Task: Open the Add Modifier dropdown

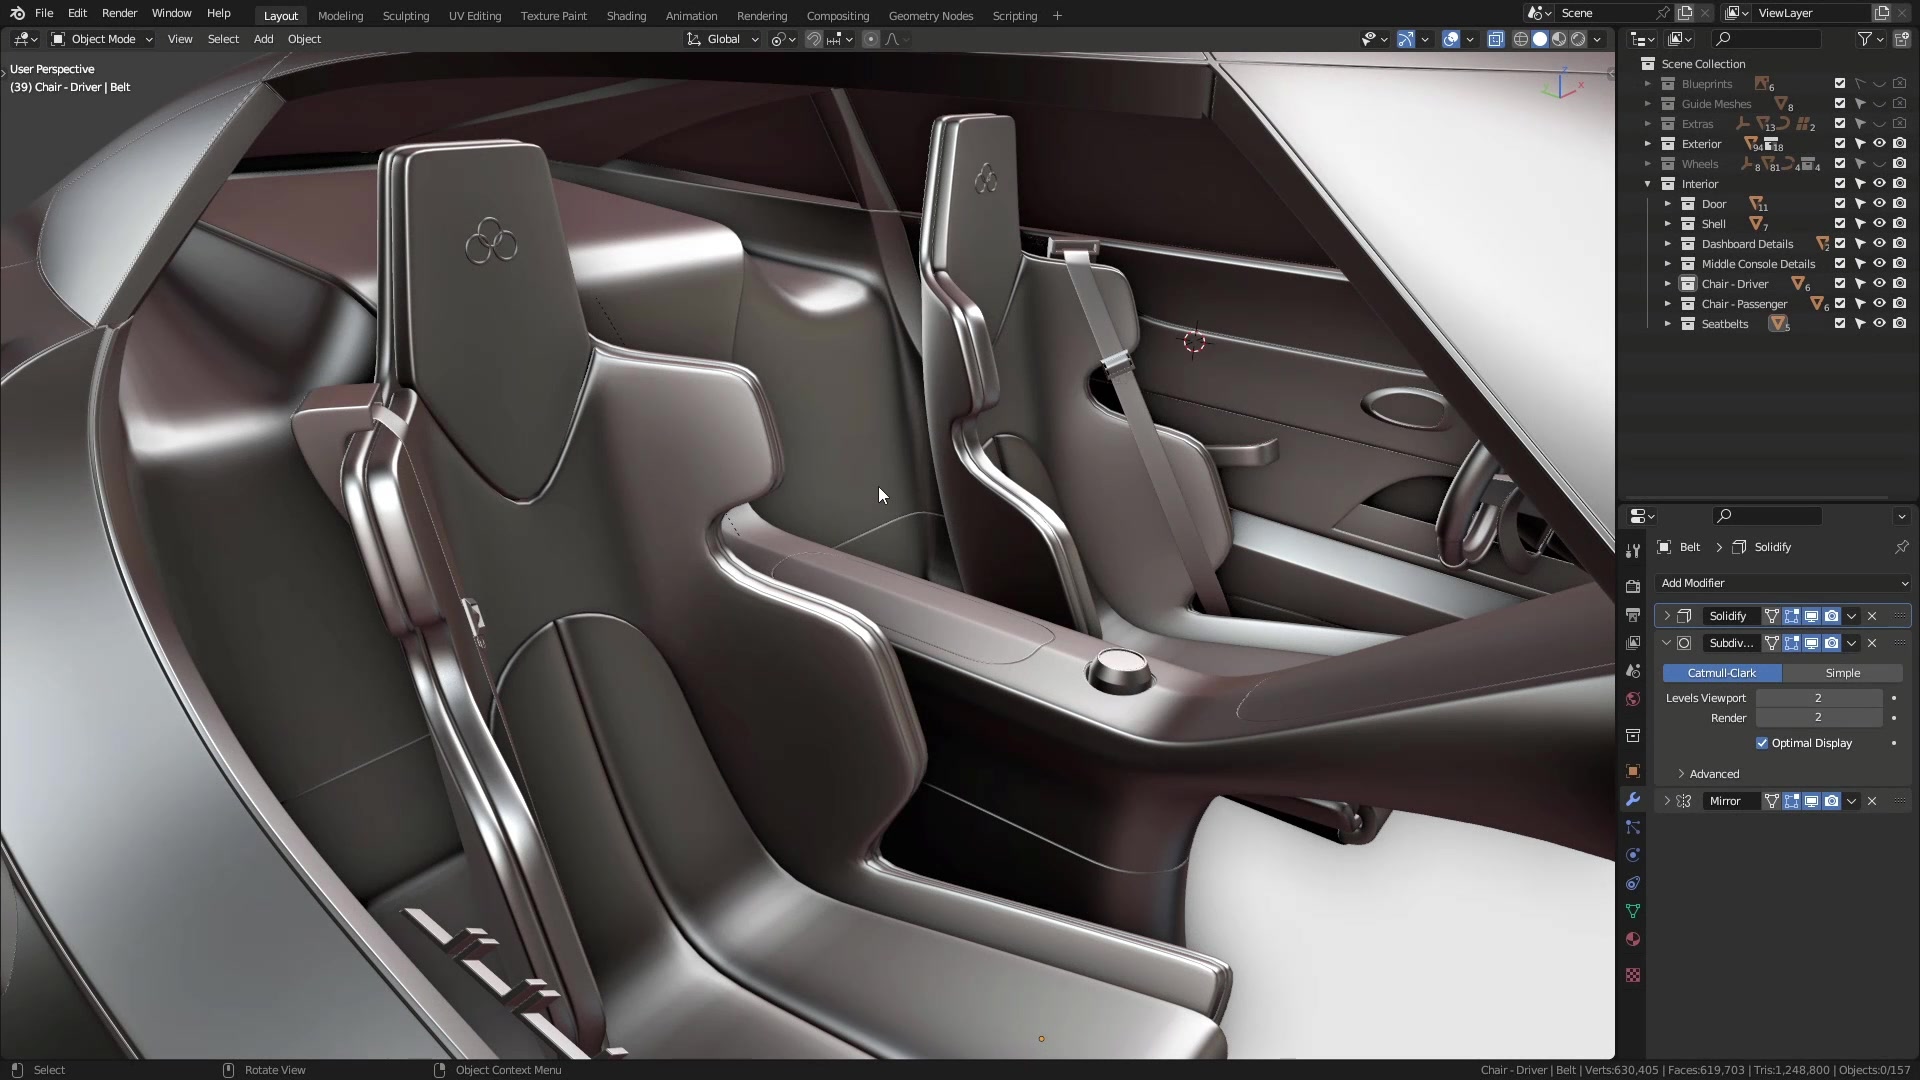Action: pyautogui.click(x=1783, y=583)
